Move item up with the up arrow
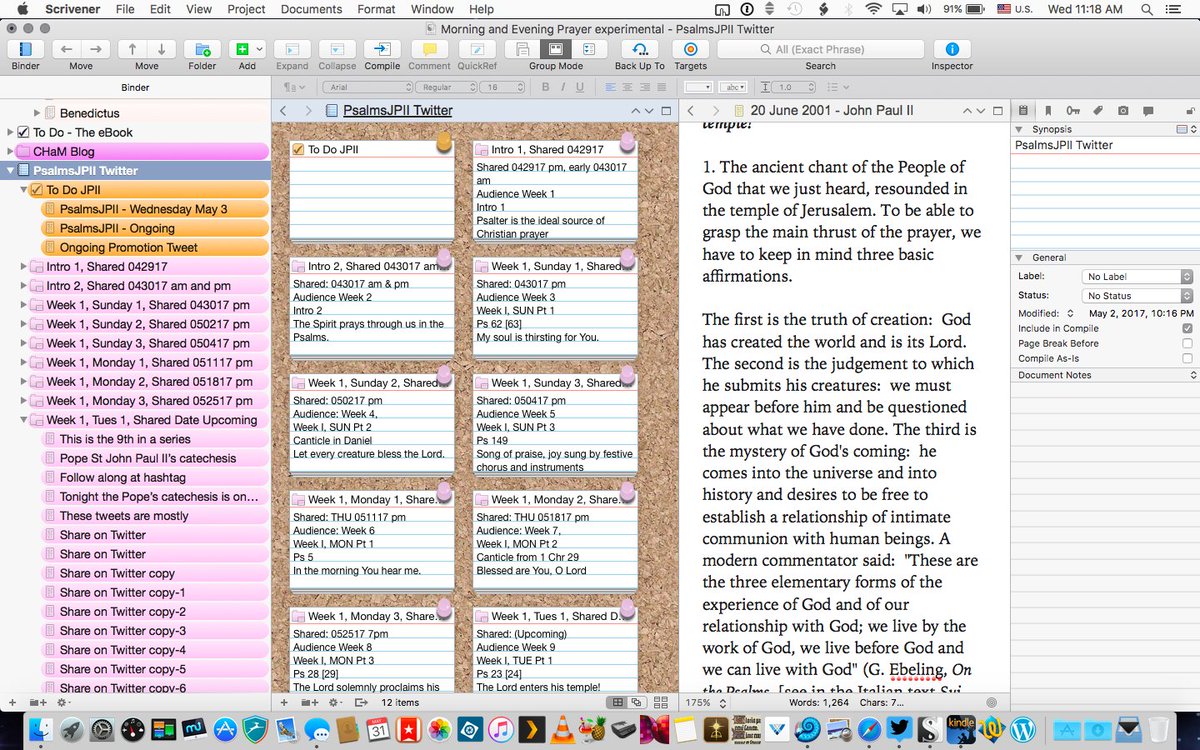The width and height of the screenshot is (1200, 750). 132,49
